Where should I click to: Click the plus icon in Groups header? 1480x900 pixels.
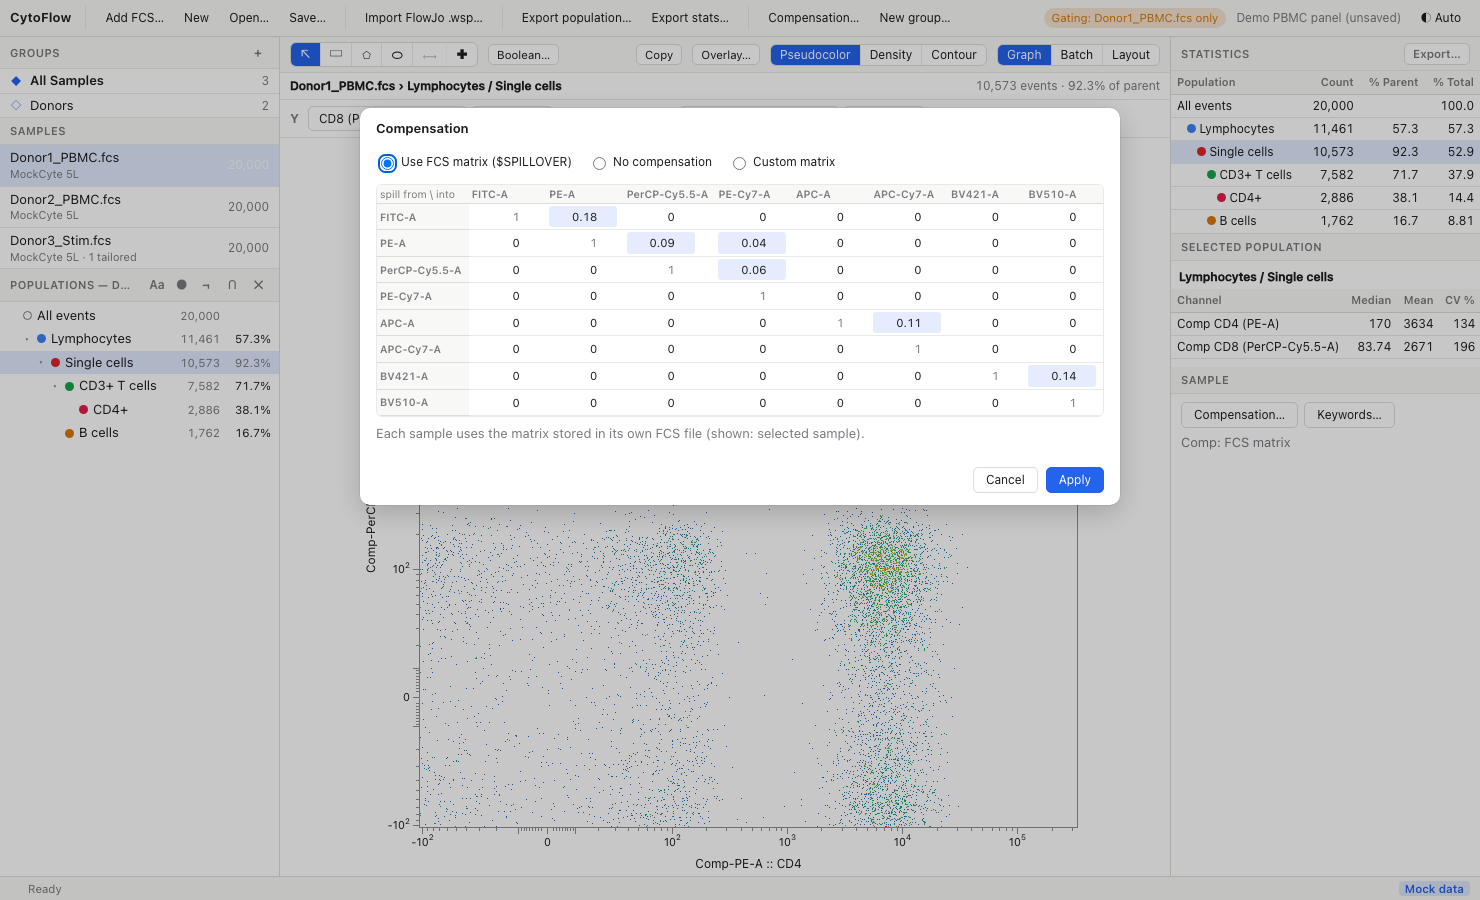click(258, 53)
